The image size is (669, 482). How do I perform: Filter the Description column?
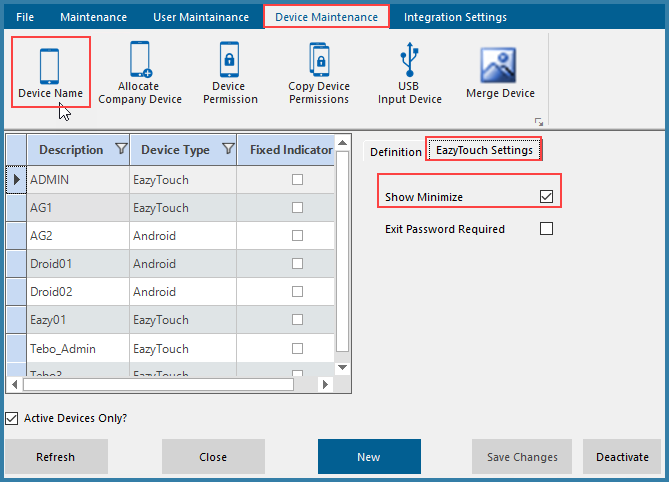coord(122,148)
